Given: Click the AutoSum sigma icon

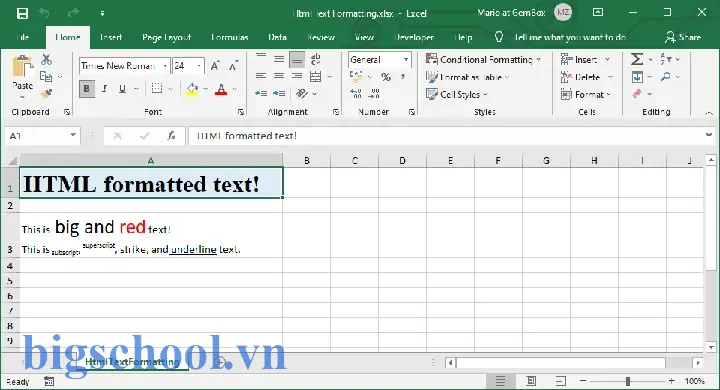Looking at the screenshot, I should tap(637, 59).
